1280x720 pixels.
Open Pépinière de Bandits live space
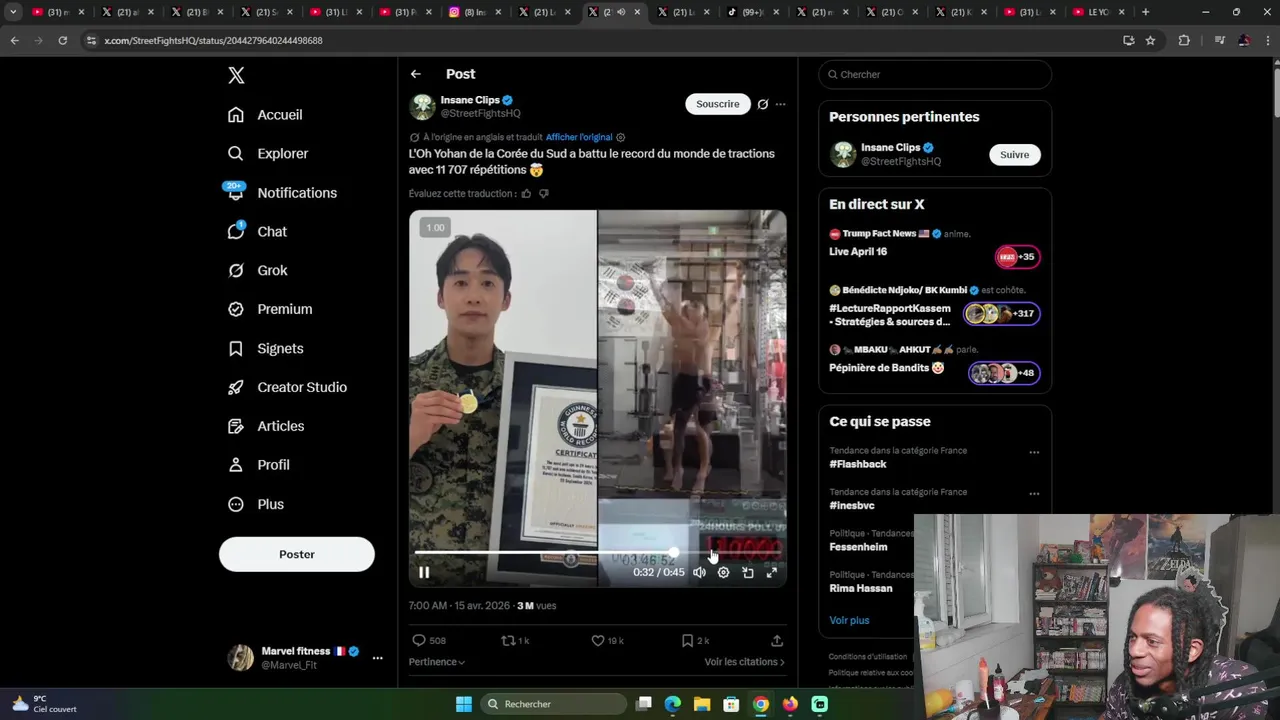935,362
